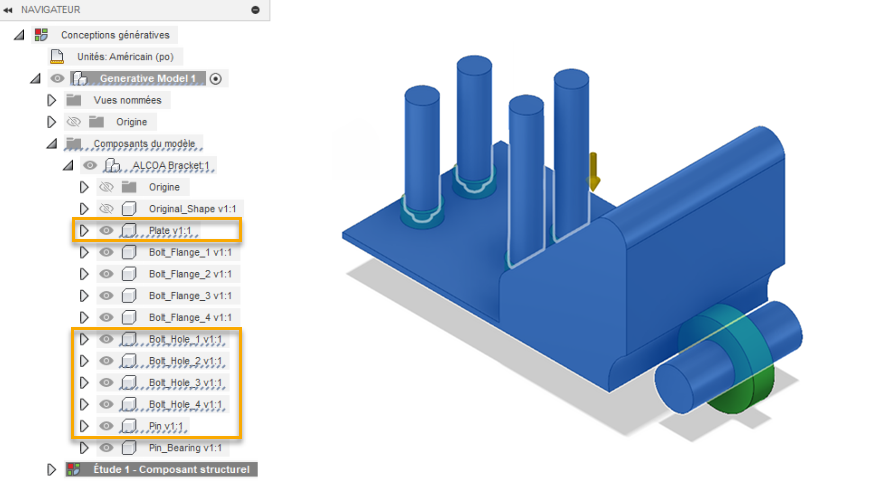The height and width of the screenshot is (482, 892).
Task: Expand the Plate v1:1 node
Action: (84, 230)
